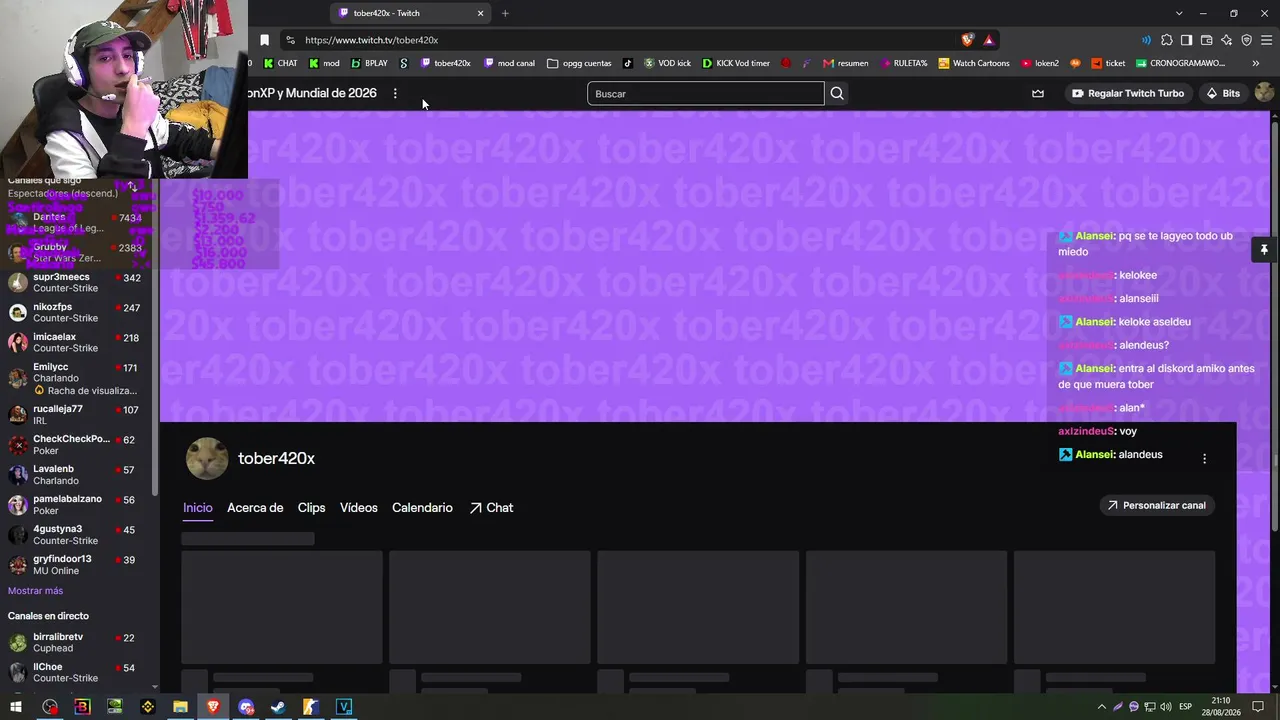Open Steam from the taskbar
Image resolution: width=1280 pixels, height=720 pixels.
(278, 707)
